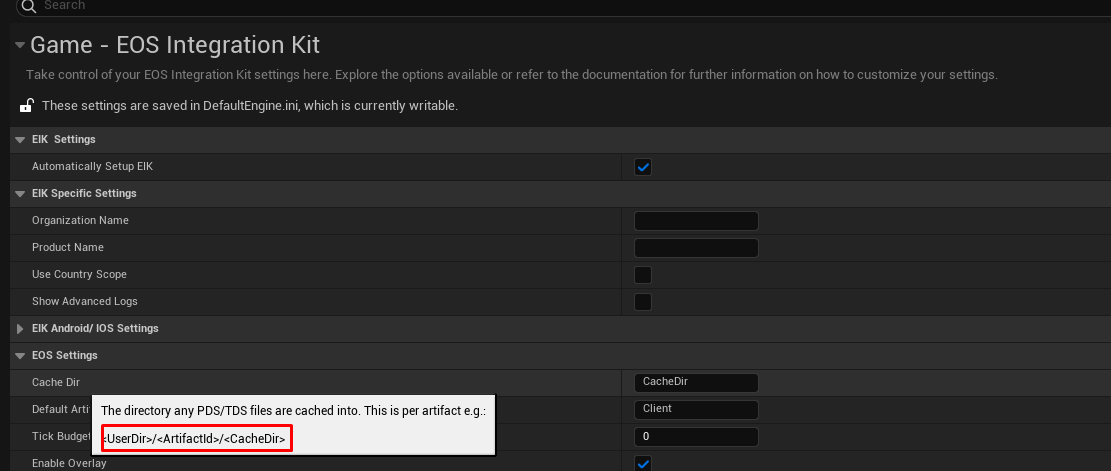
Task: Click the Organization Name property label
Action: coord(80,220)
